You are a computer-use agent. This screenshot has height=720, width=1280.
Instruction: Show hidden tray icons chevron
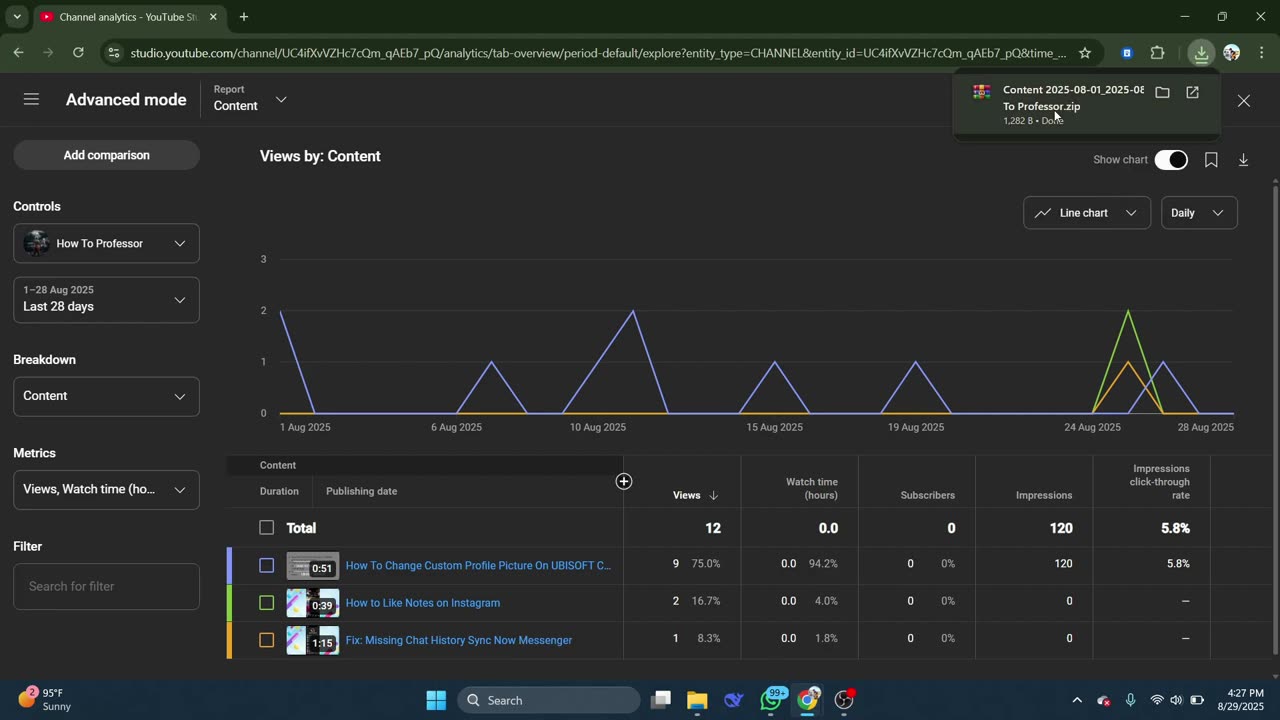(1077, 700)
